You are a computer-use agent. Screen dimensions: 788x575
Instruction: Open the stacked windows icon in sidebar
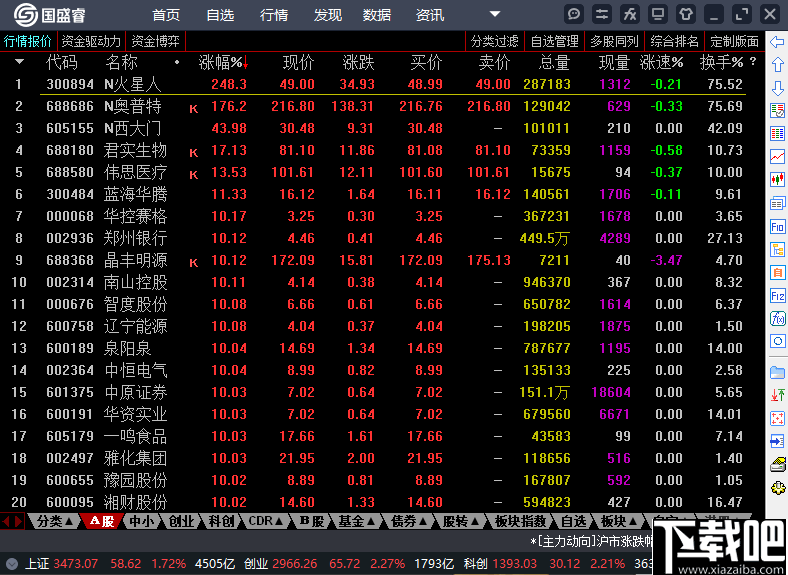point(777,203)
